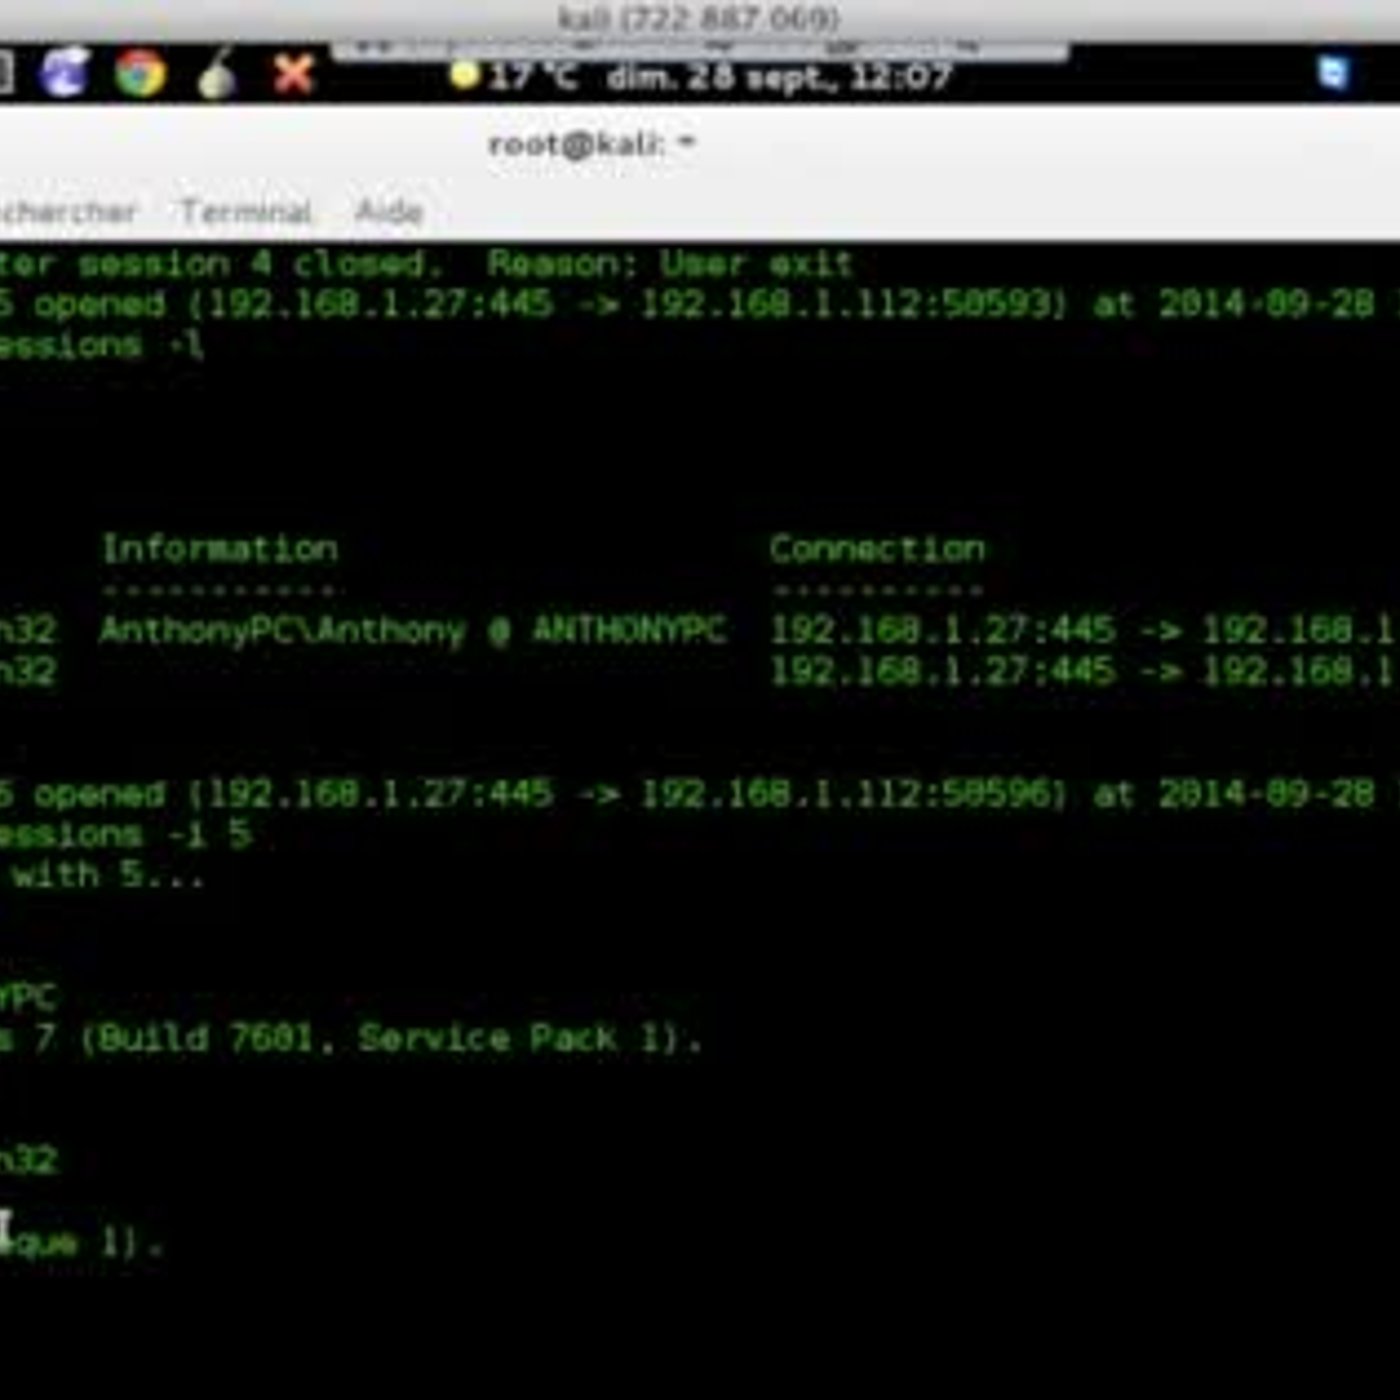Click the AnthonyPC\Anthony @ ANTHONYPC session entry

[x=412, y=631]
